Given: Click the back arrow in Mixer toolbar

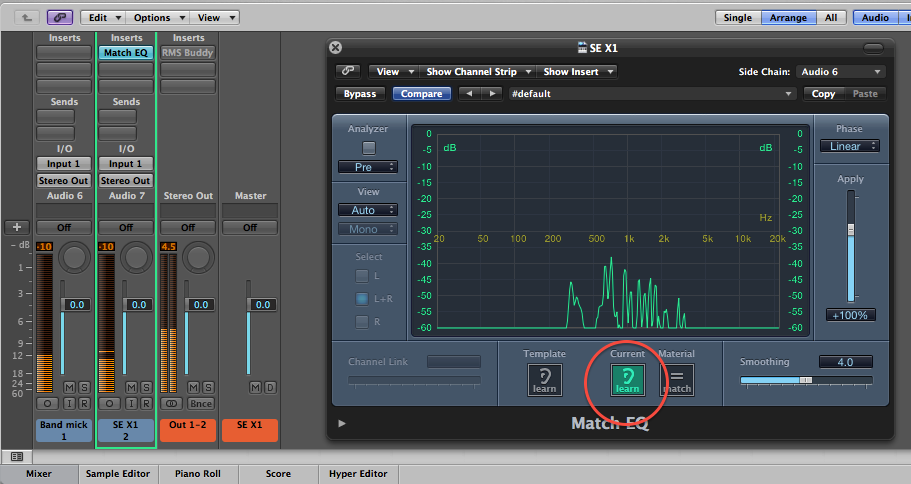Looking at the screenshot, I should point(27,17).
